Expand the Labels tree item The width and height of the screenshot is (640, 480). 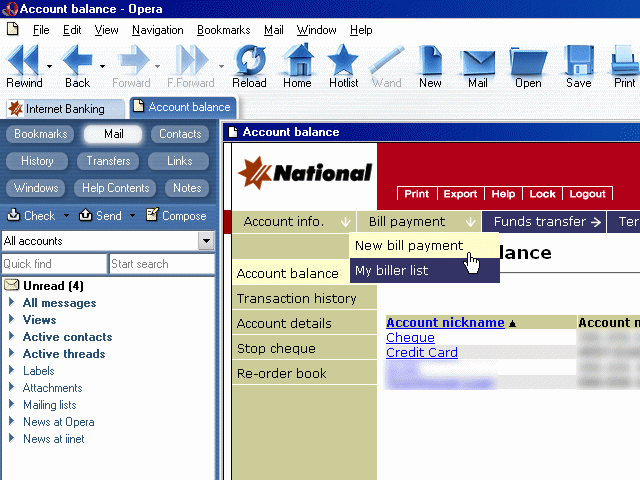point(12,370)
